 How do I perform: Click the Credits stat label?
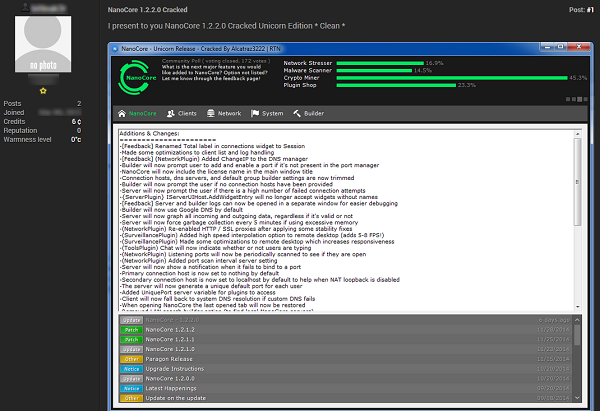[x=14, y=121]
